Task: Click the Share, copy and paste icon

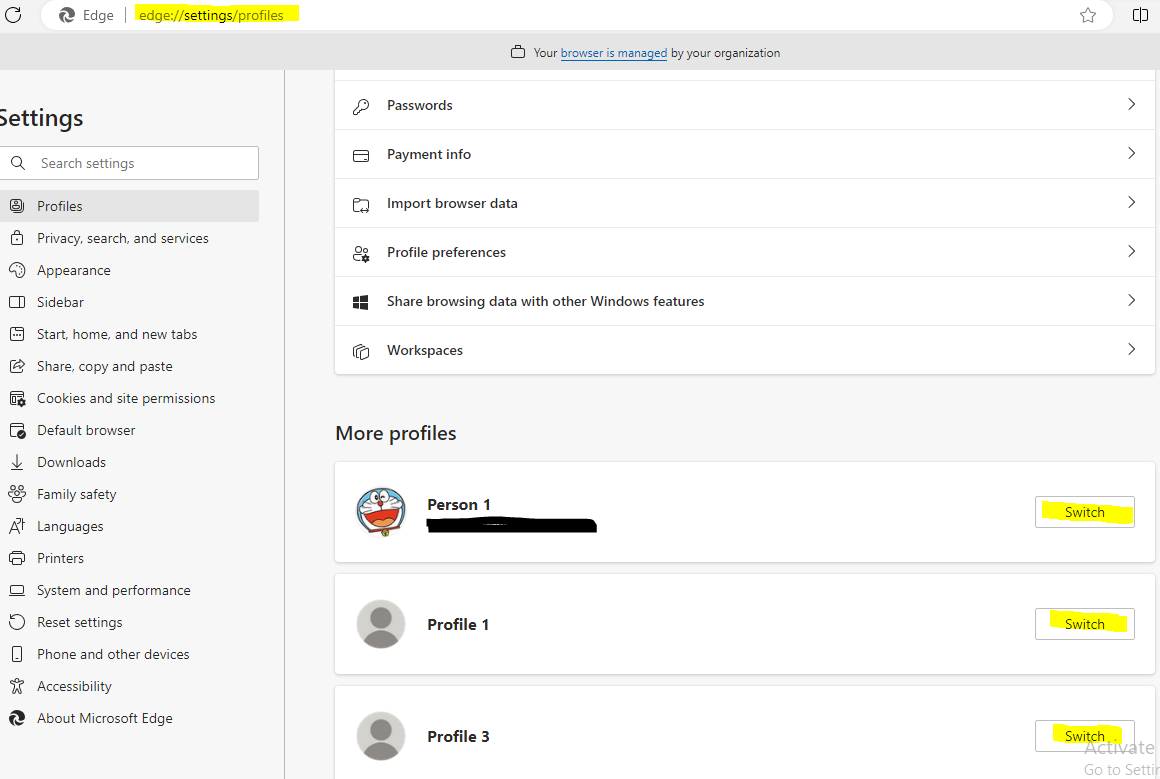Action: point(17,366)
